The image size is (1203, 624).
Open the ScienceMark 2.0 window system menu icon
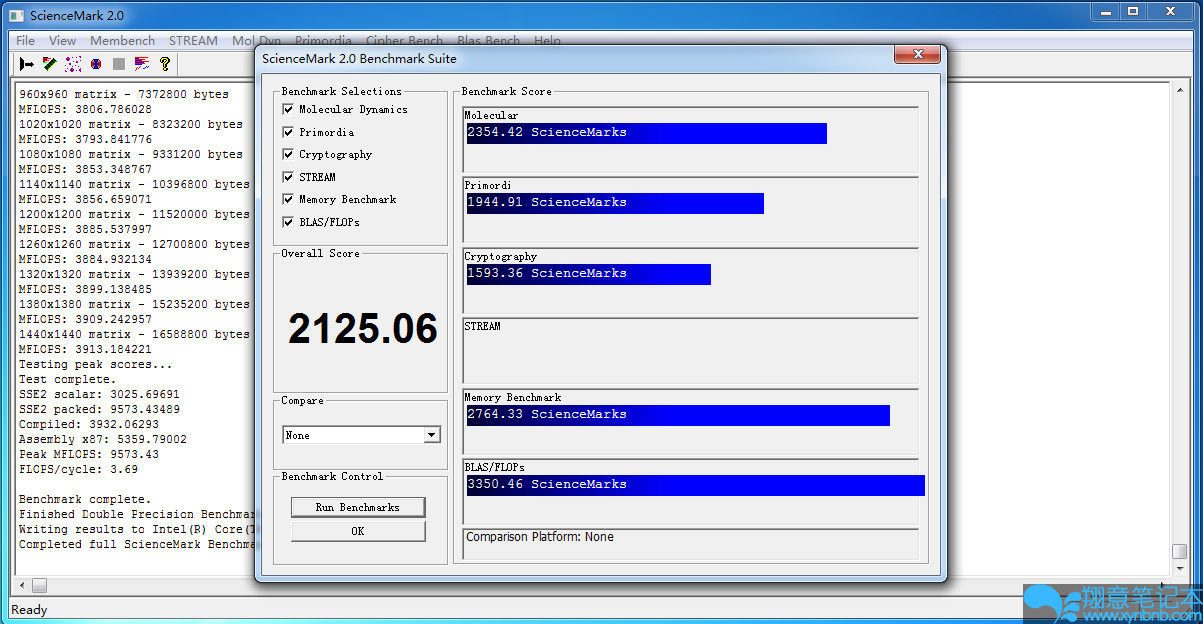pyautogui.click(x=16, y=15)
